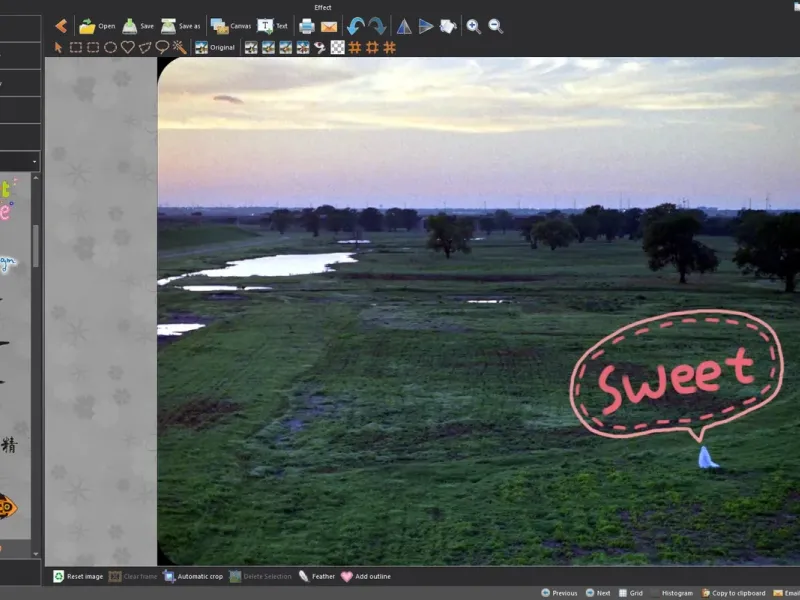This screenshot has width=800, height=600.
Task: Undo the last edit with Undo arrow
Action: coord(355,26)
